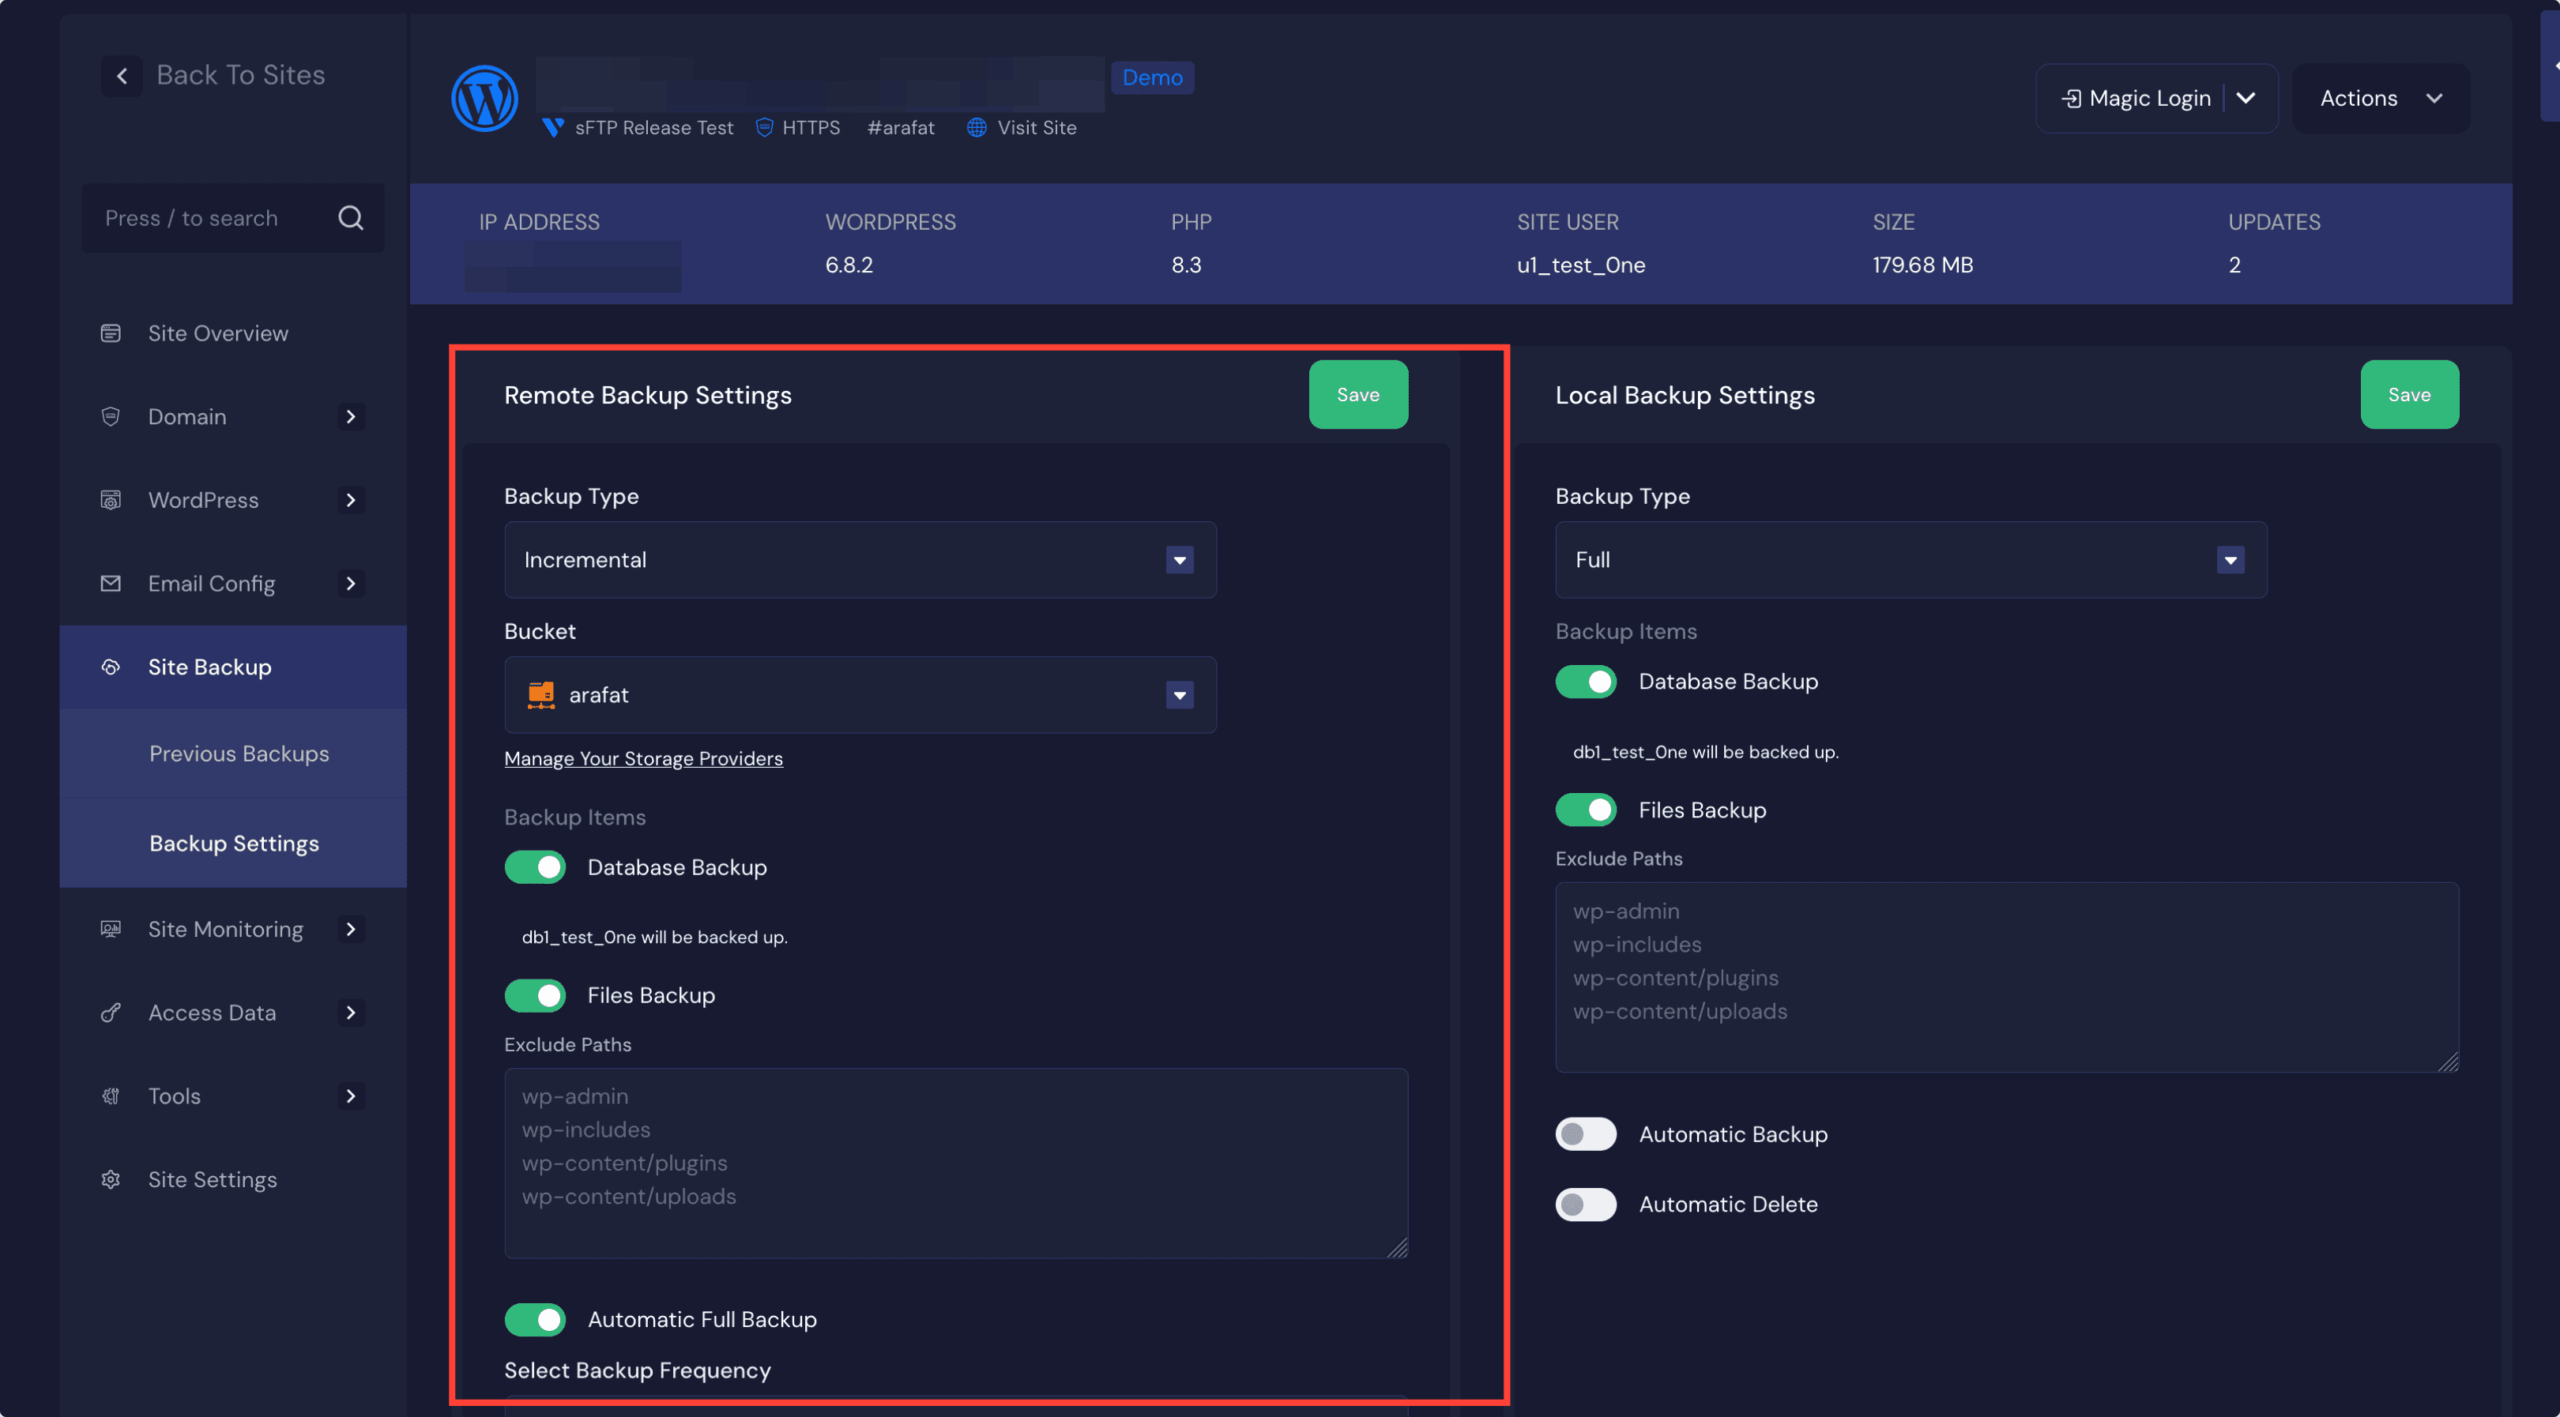The width and height of the screenshot is (2560, 1417).
Task: Enable Automatic Backup in Local Backup Settings
Action: 1585,1134
